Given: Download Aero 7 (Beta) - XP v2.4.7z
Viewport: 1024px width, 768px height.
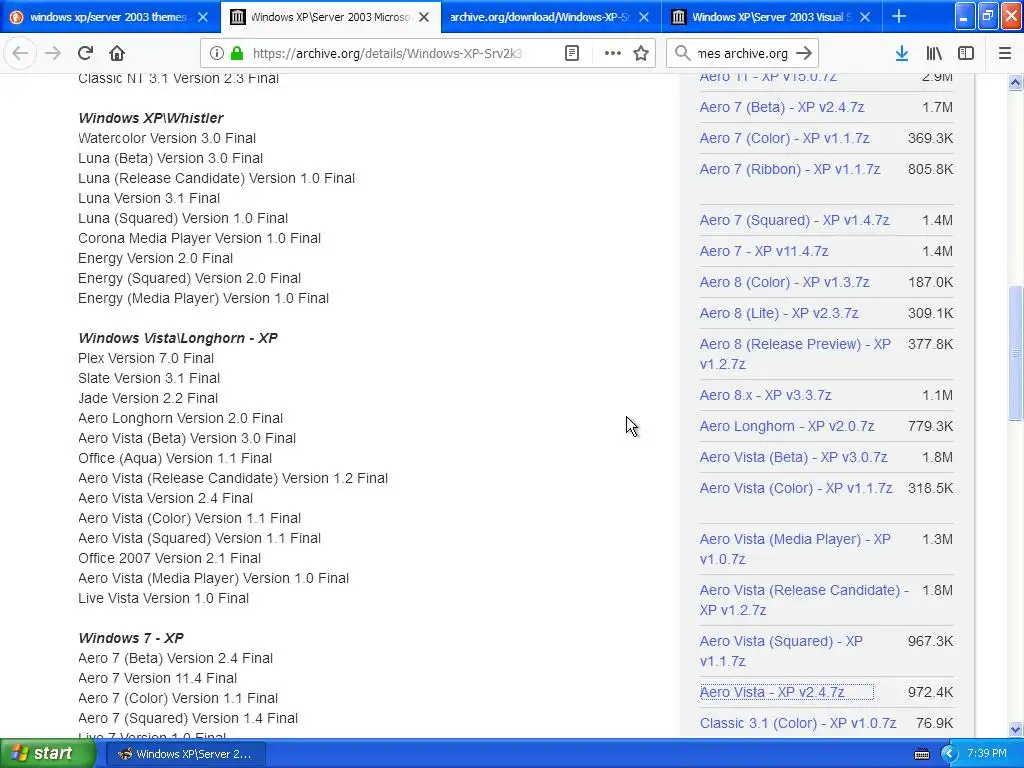Looking at the screenshot, I should (x=782, y=107).
